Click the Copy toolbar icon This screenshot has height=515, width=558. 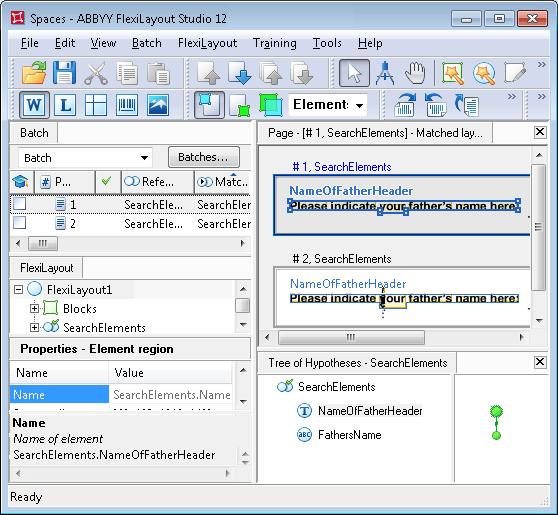coord(127,73)
